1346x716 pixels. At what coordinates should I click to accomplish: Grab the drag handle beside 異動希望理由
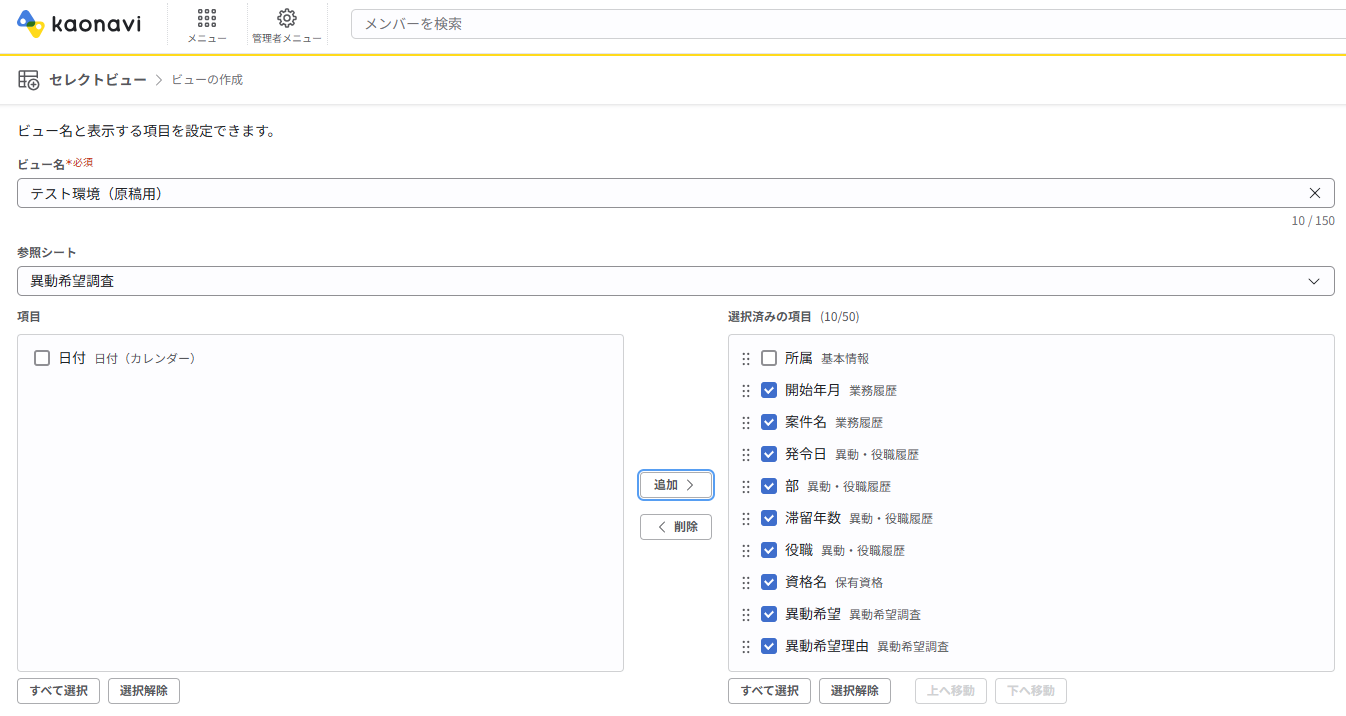[746, 646]
